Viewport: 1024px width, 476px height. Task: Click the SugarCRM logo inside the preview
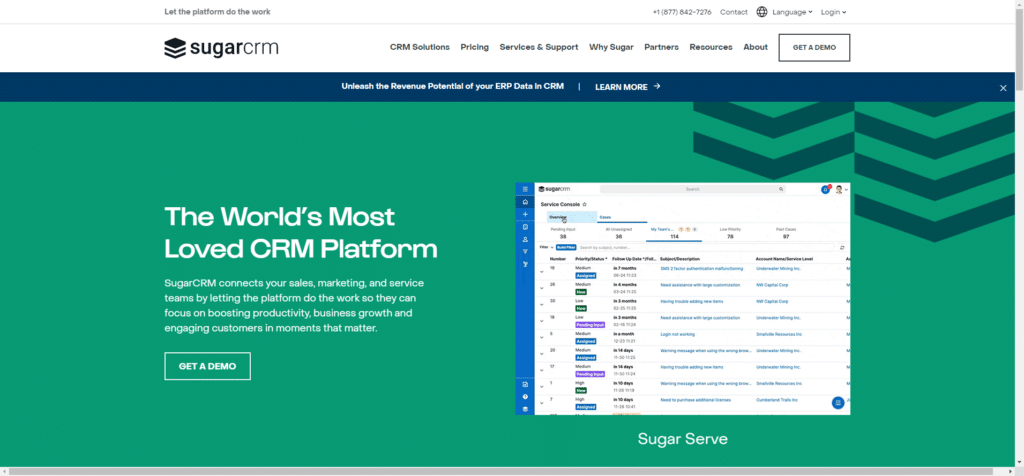point(554,189)
